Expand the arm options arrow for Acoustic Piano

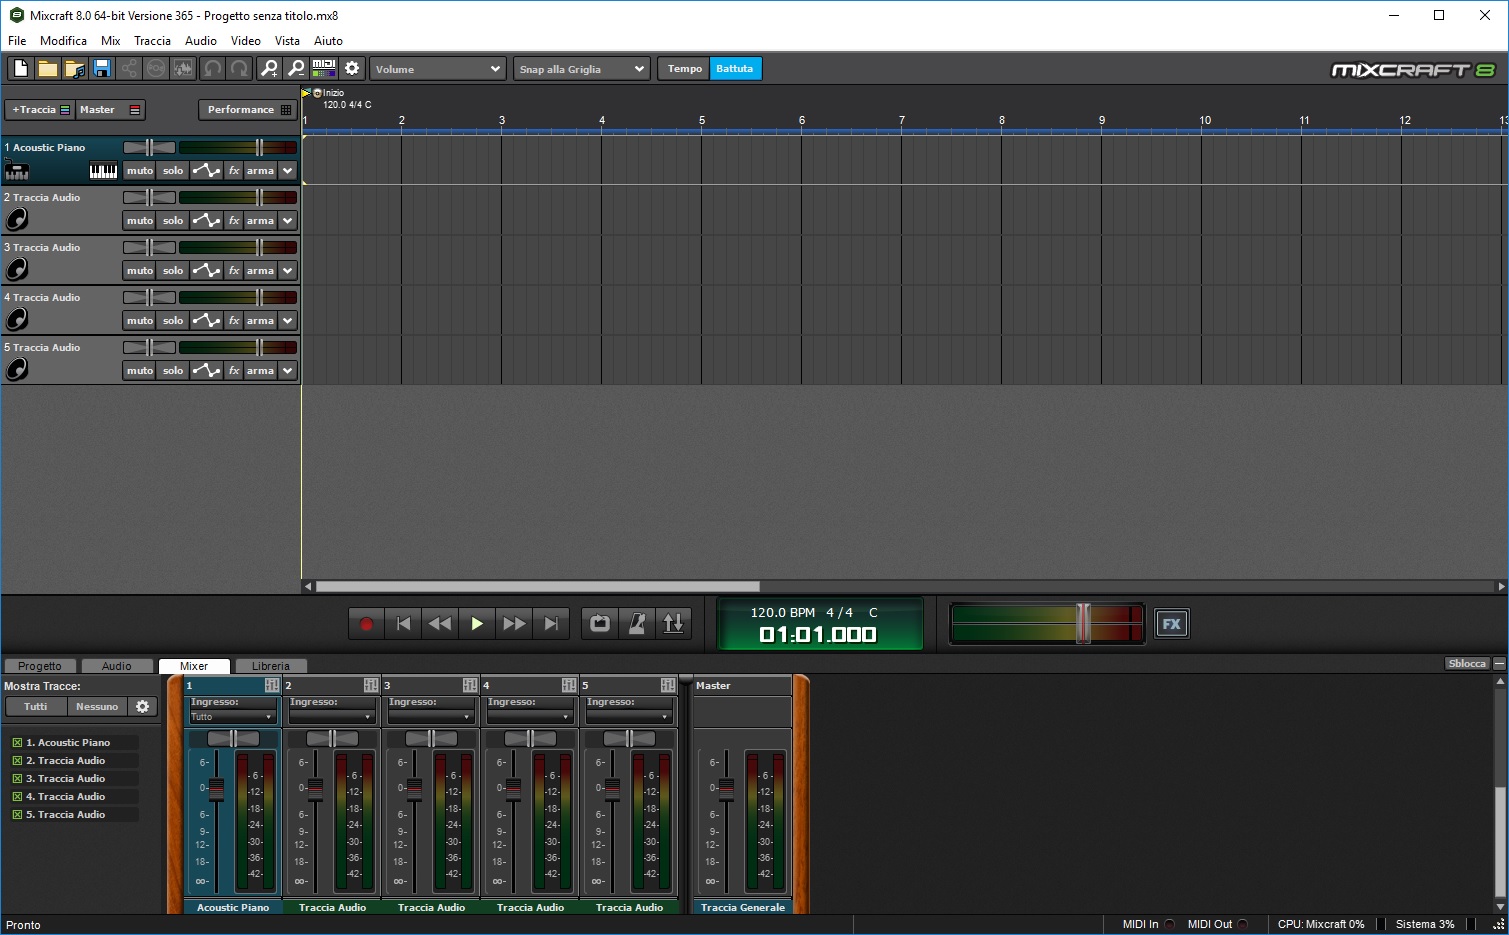tap(288, 171)
